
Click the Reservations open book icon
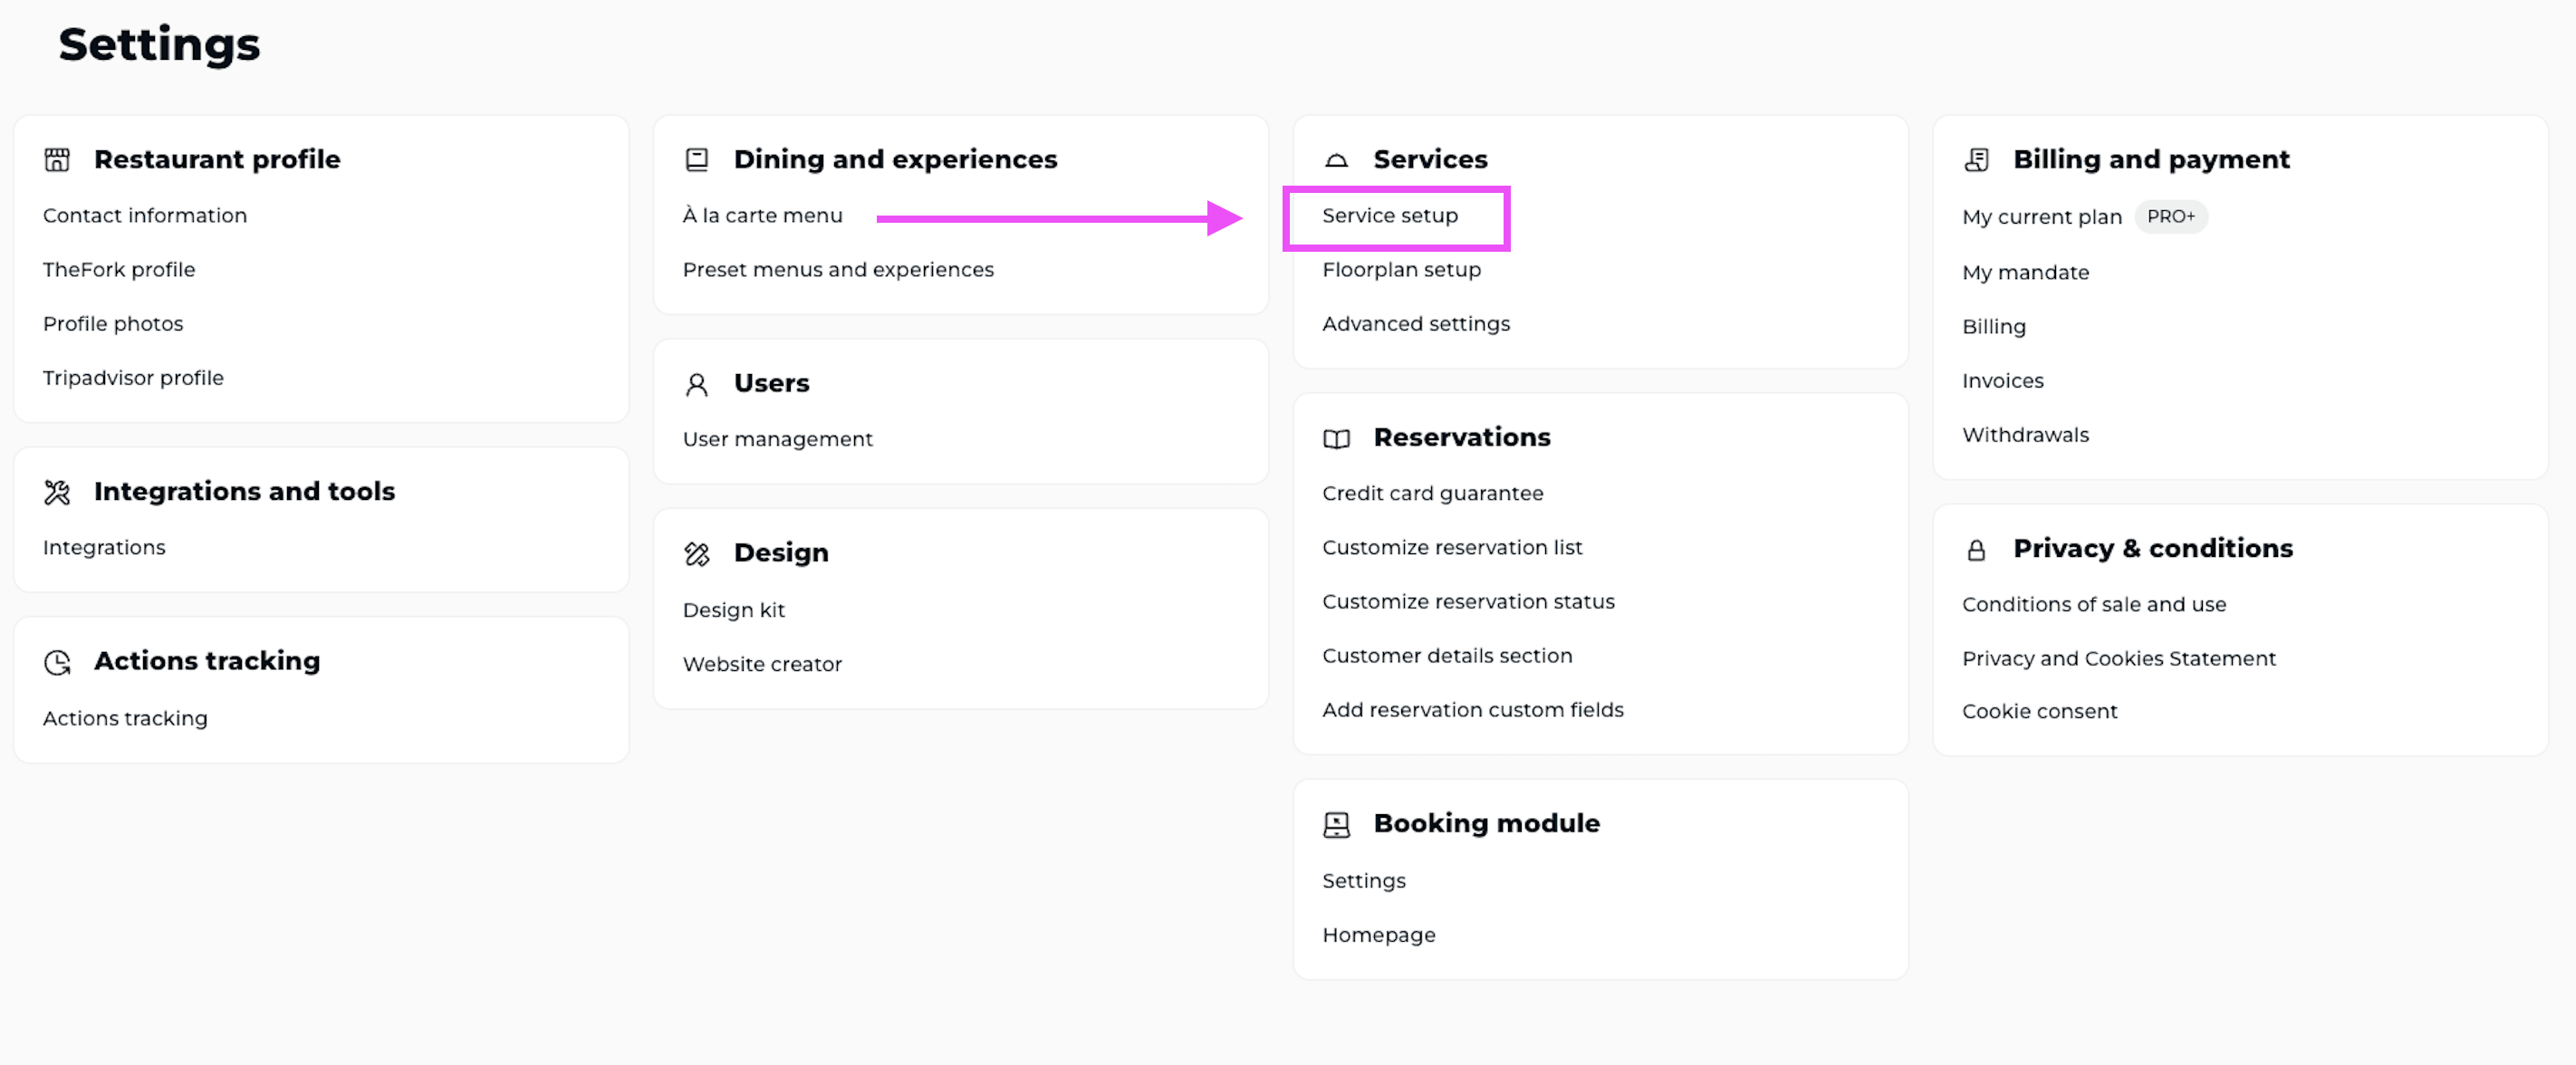(1336, 439)
